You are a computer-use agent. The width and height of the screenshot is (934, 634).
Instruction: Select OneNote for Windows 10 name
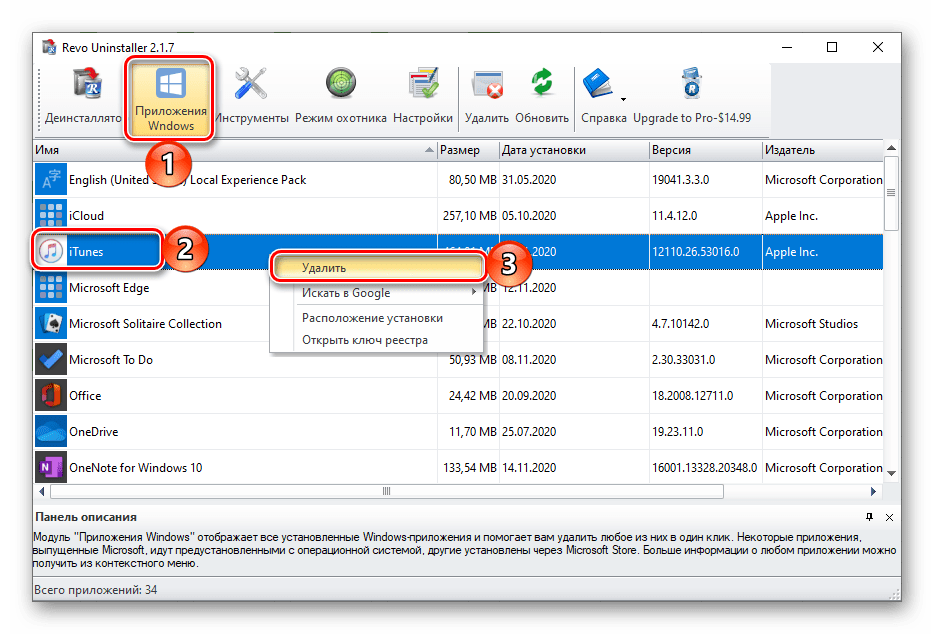click(x=136, y=468)
